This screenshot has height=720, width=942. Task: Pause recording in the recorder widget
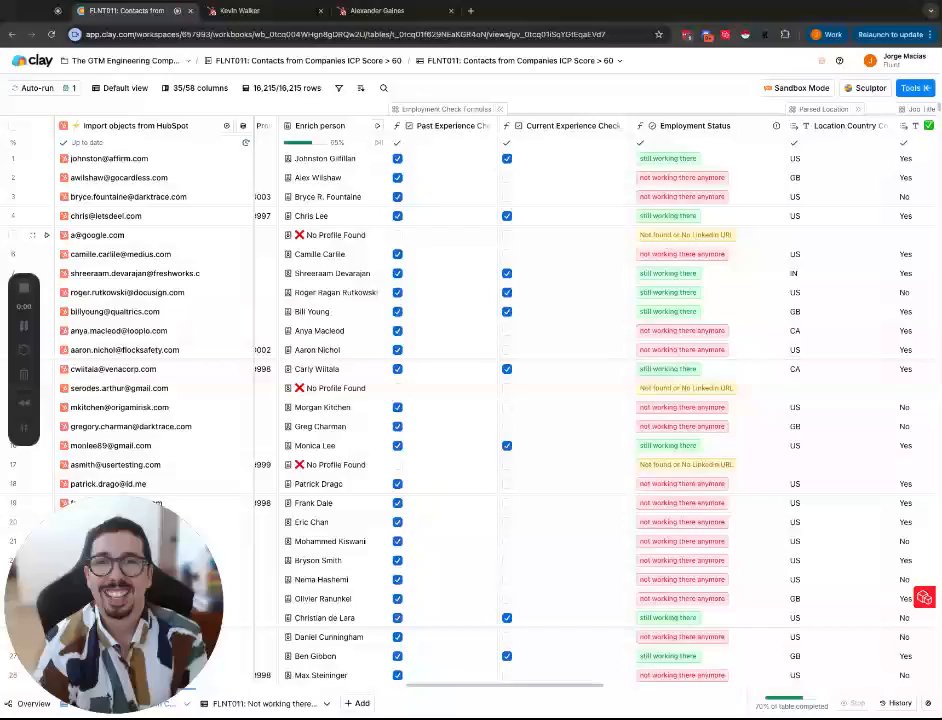24,326
